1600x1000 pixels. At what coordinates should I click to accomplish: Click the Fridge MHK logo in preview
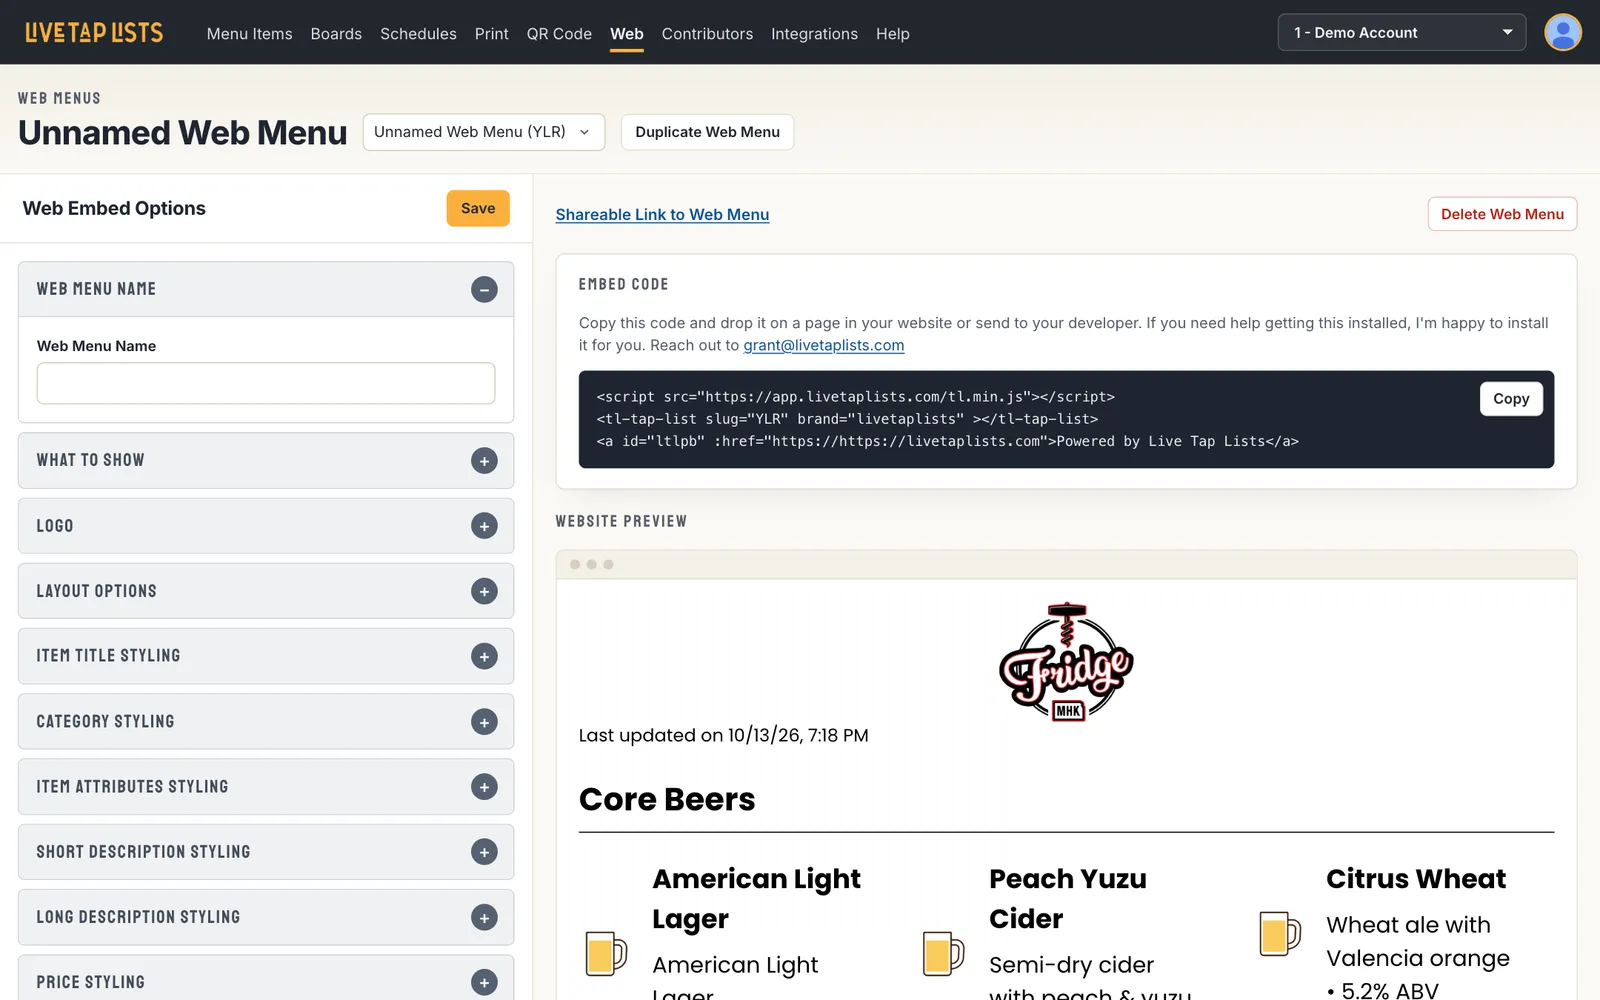(x=1066, y=662)
